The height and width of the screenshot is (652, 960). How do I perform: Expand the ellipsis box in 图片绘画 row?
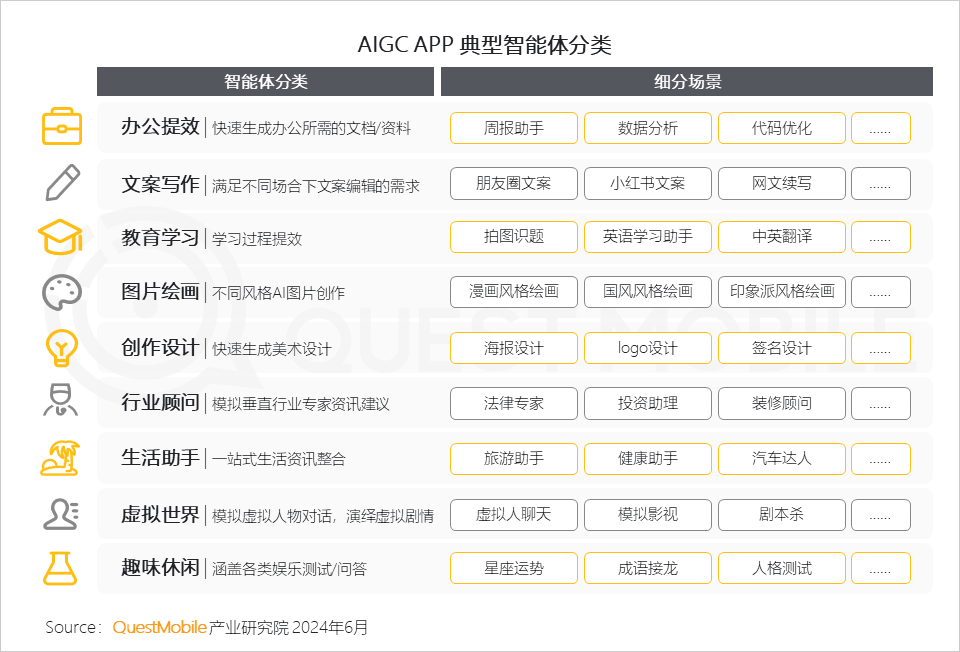coord(880,293)
